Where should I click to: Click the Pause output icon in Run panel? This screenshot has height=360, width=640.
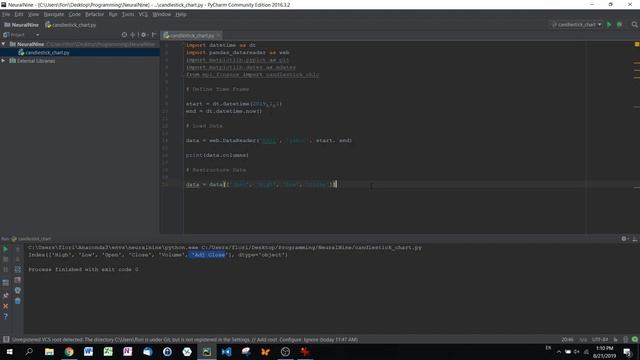[x=5, y=269]
